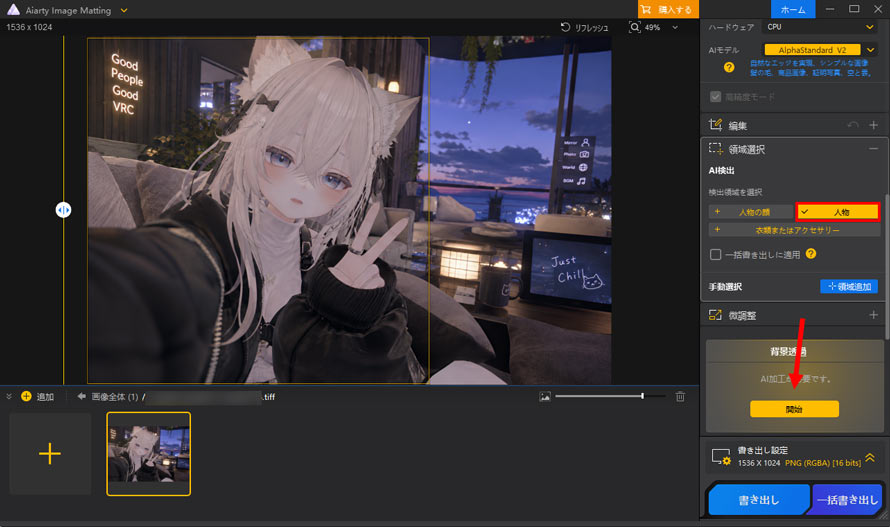Collapse the 領域選択 section
The width and height of the screenshot is (890, 527).
pyautogui.click(x=874, y=148)
